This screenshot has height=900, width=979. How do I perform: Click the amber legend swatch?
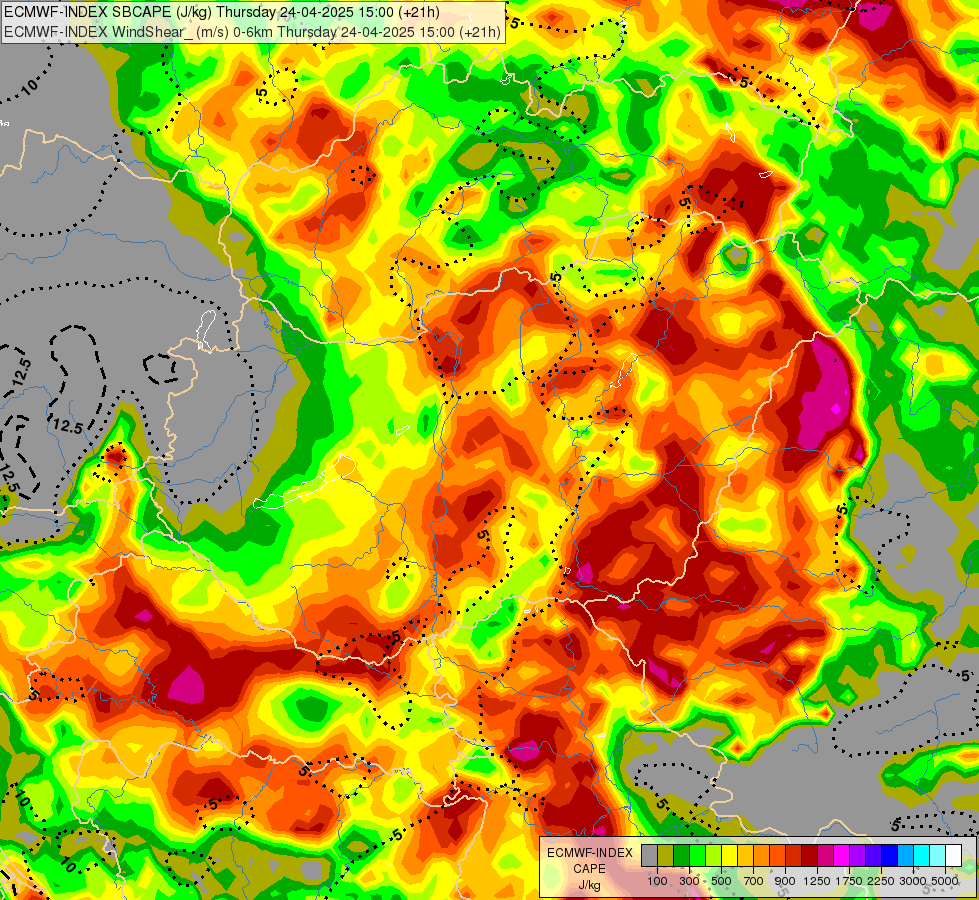[x=745, y=855]
